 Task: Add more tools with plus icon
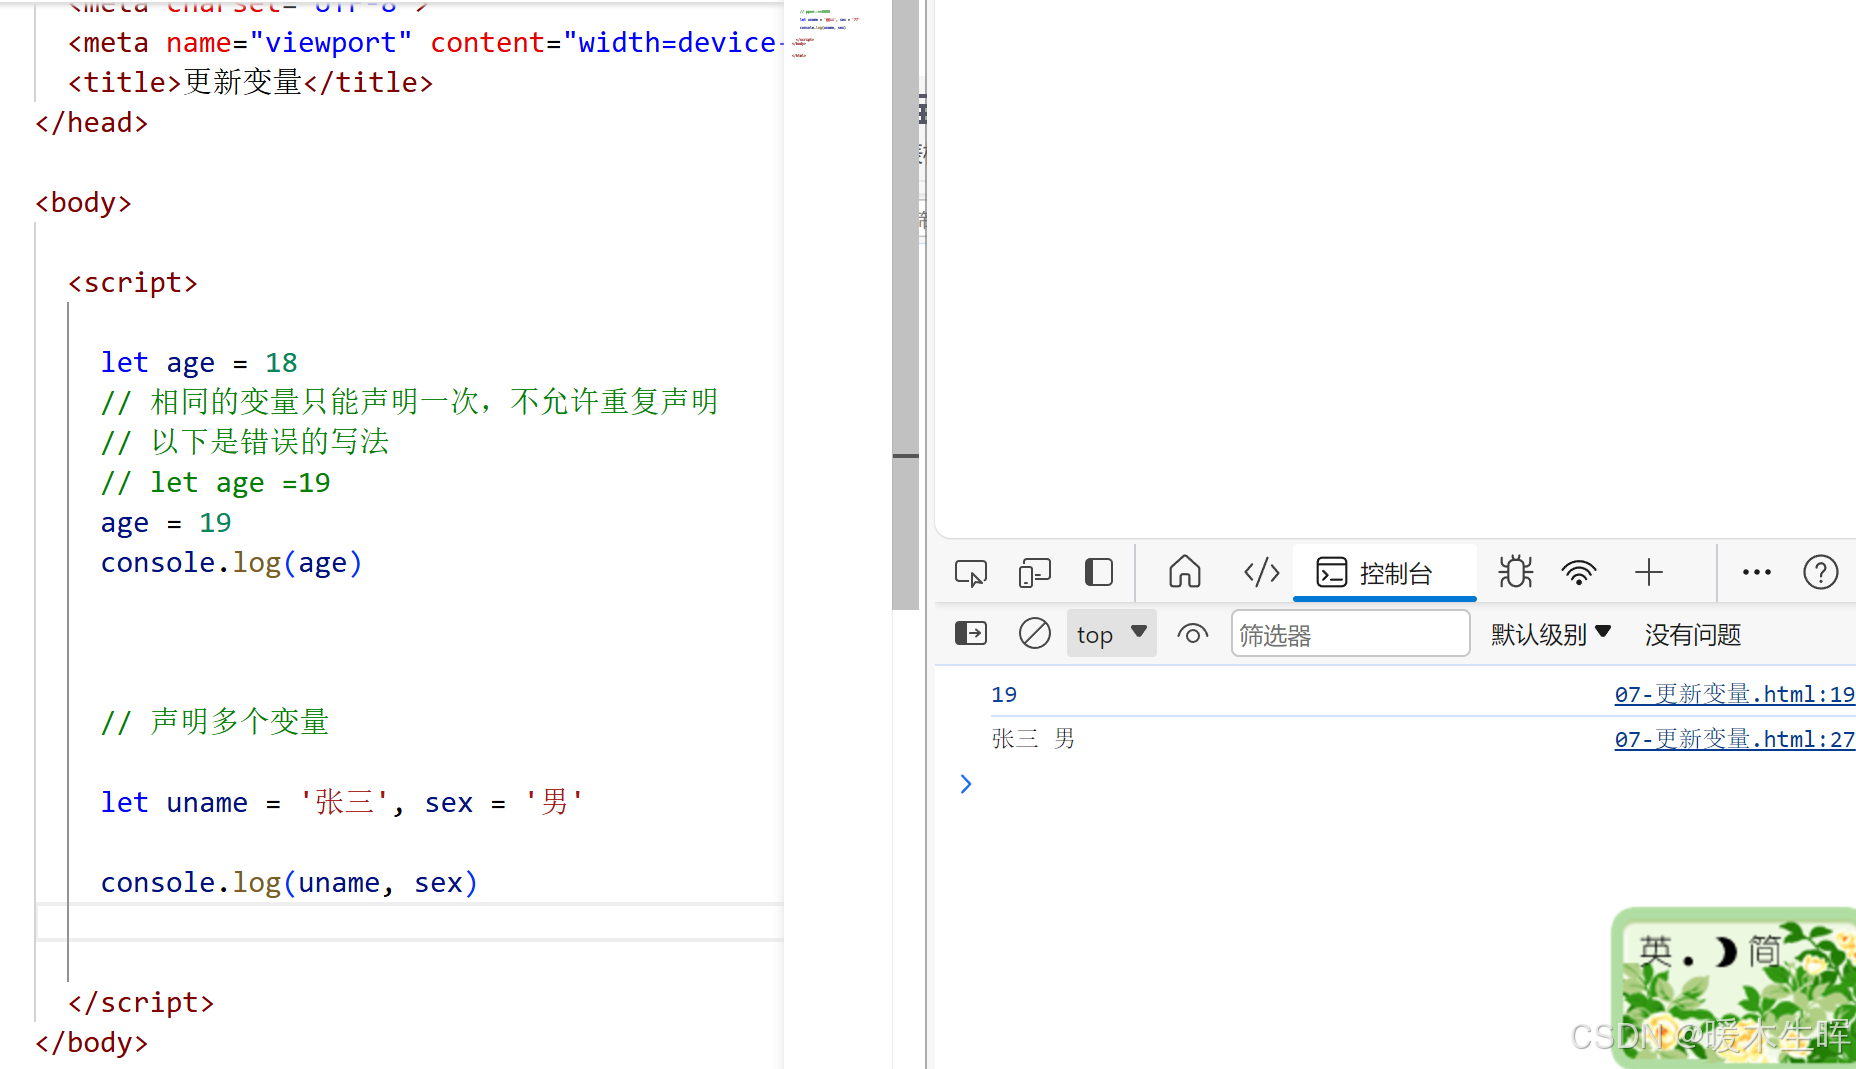[1648, 572]
